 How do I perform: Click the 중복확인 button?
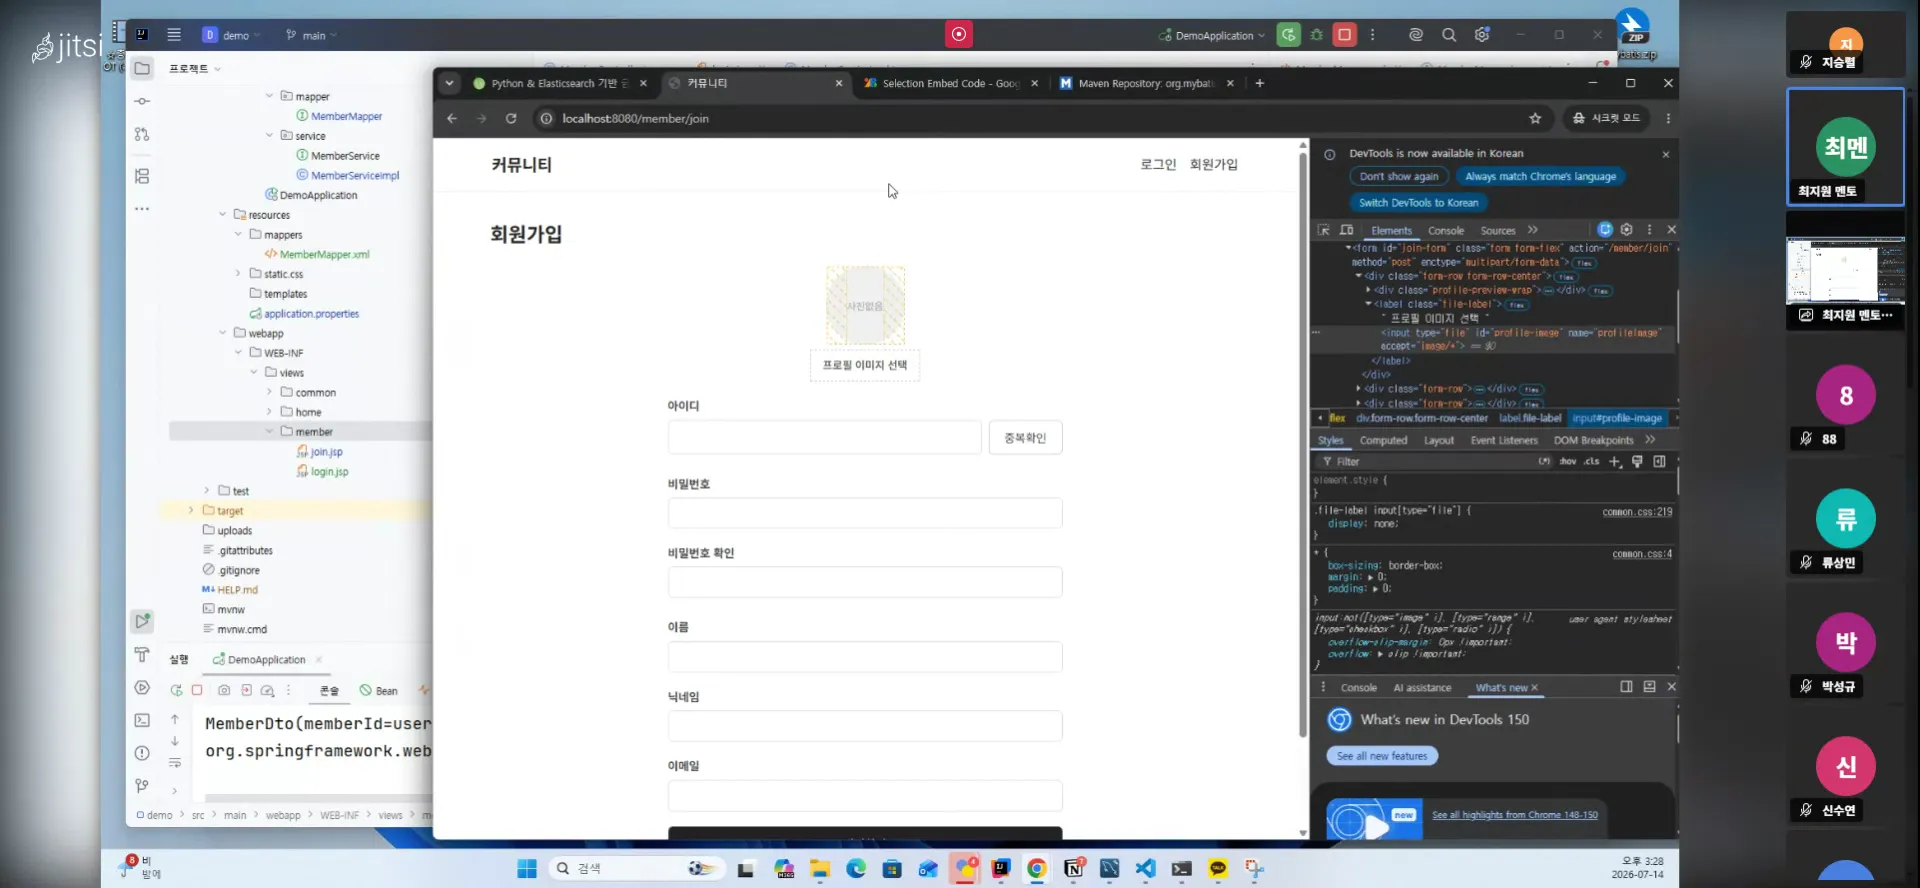pyautogui.click(x=1025, y=438)
